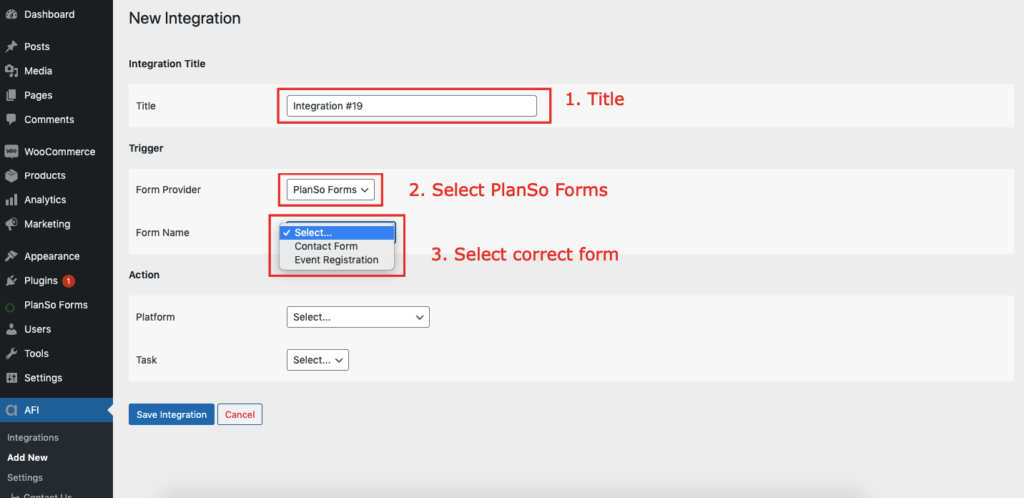Click the red Cancel button

click(x=240, y=414)
